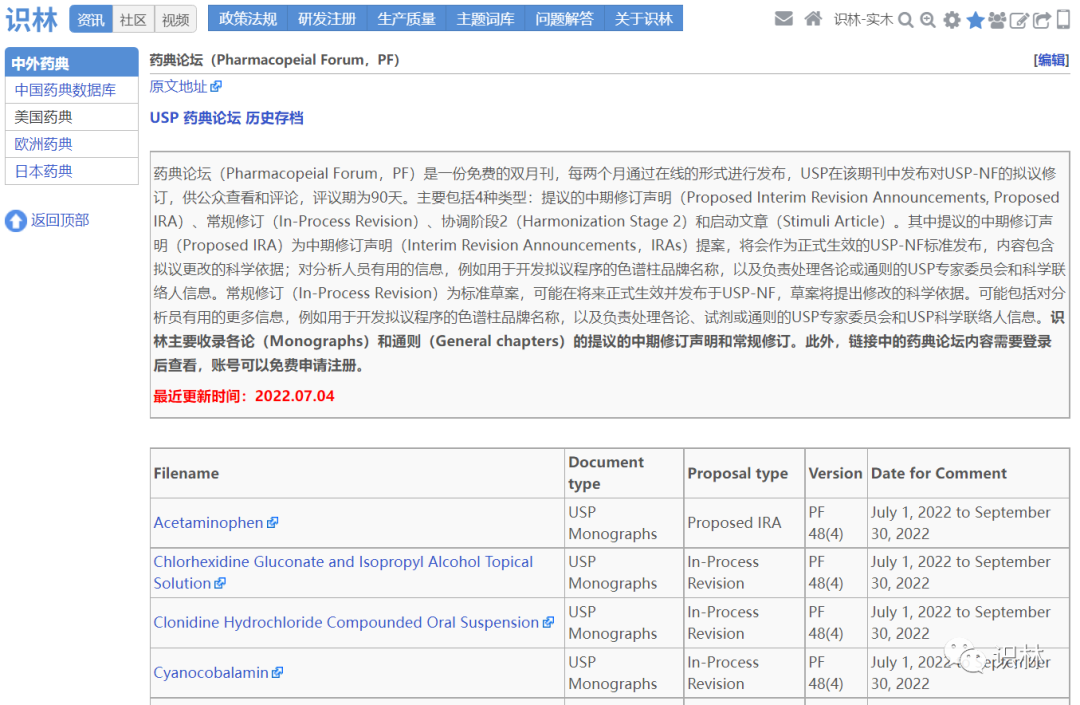Click the search magnifier icon
The height and width of the screenshot is (705, 1080).
(x=906, y=20)
